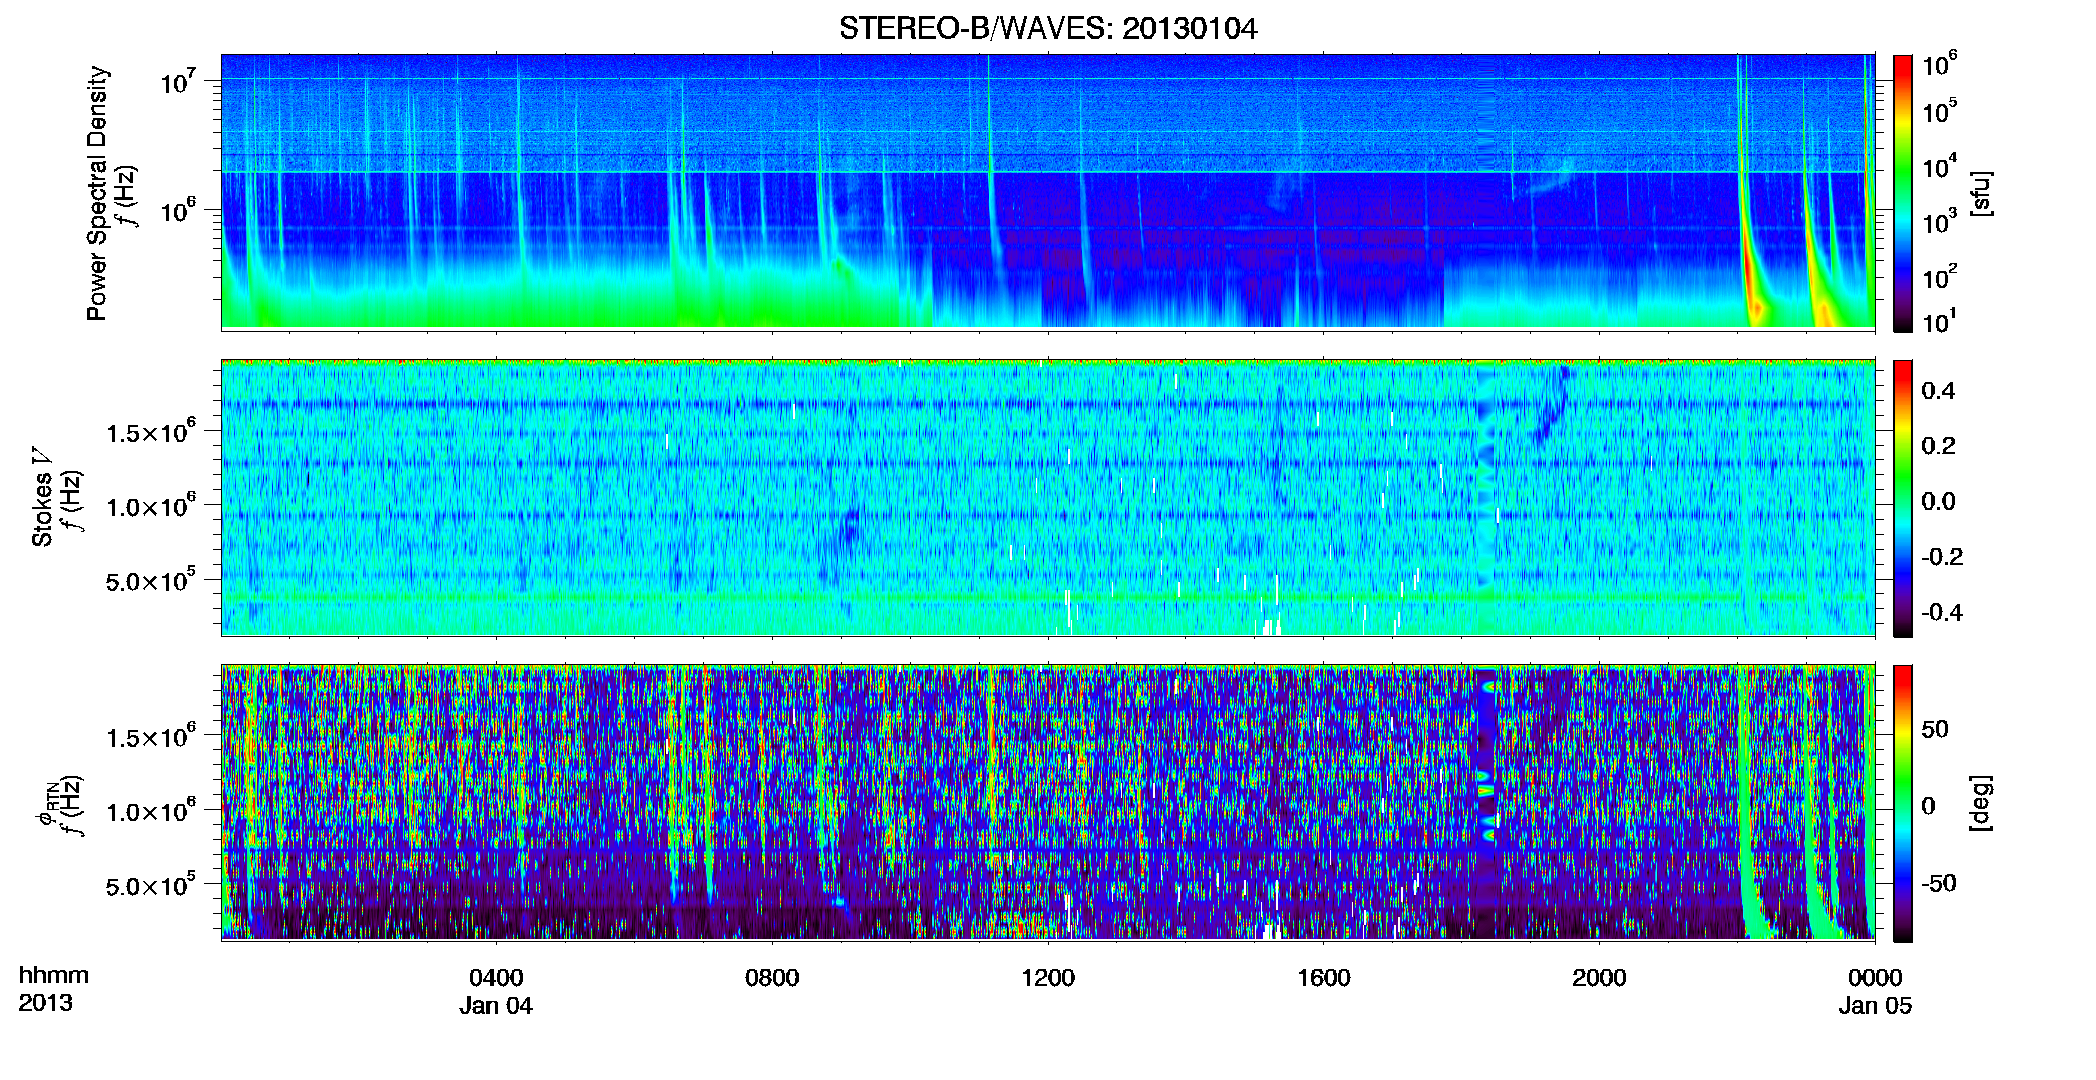Click the [sfu] colorbar unit label
The width and height of the screenshot is (2096, 1080).
[x=1981, y=193]
